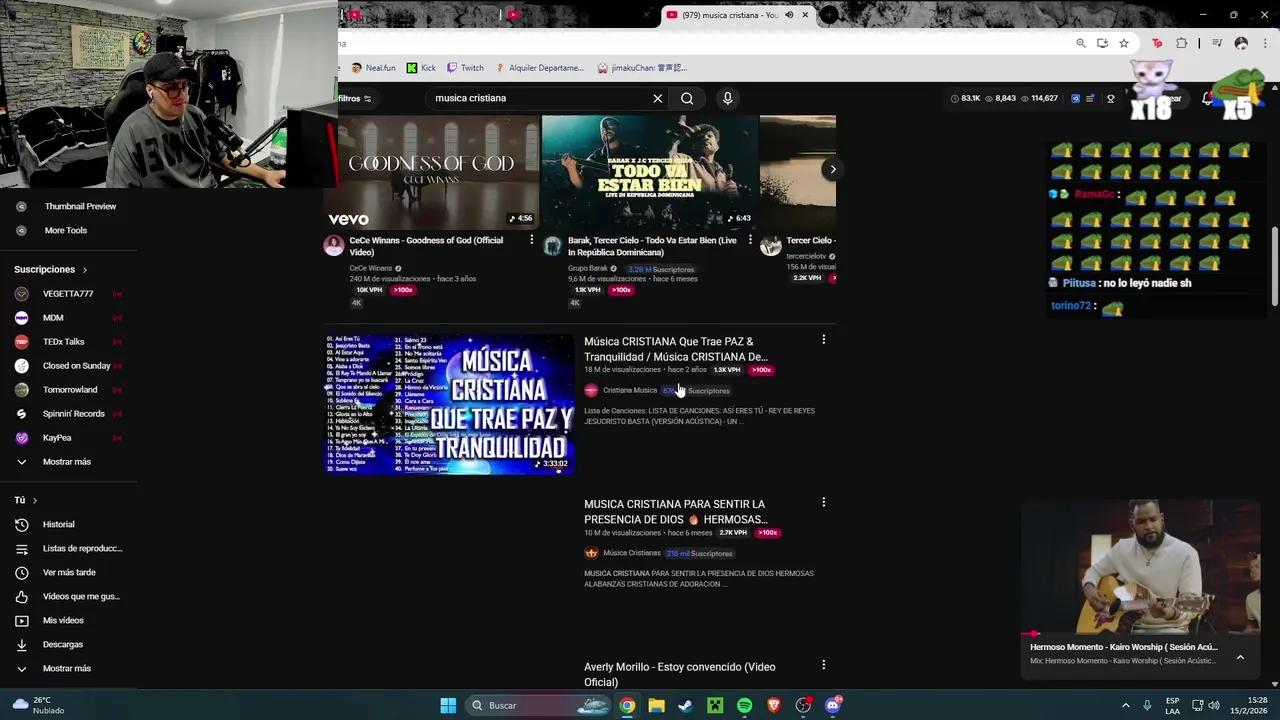Clear the search box with the X

click(x=657, y=98)
